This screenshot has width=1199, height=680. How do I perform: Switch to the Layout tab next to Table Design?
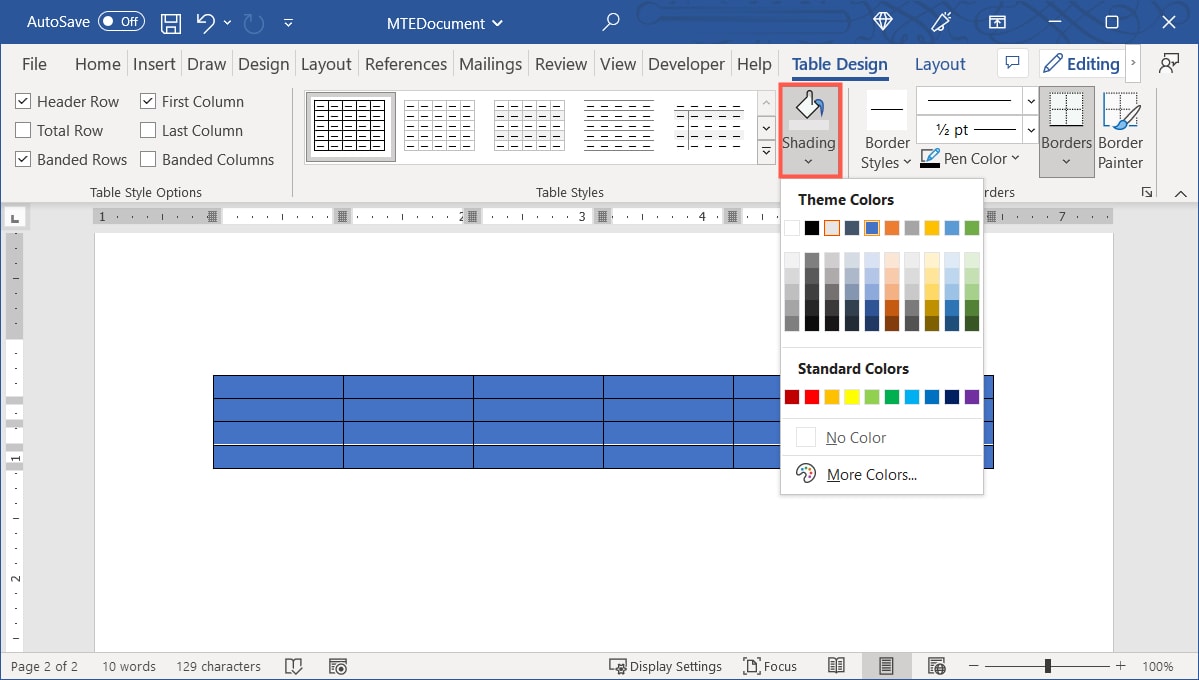coord(939,63)
